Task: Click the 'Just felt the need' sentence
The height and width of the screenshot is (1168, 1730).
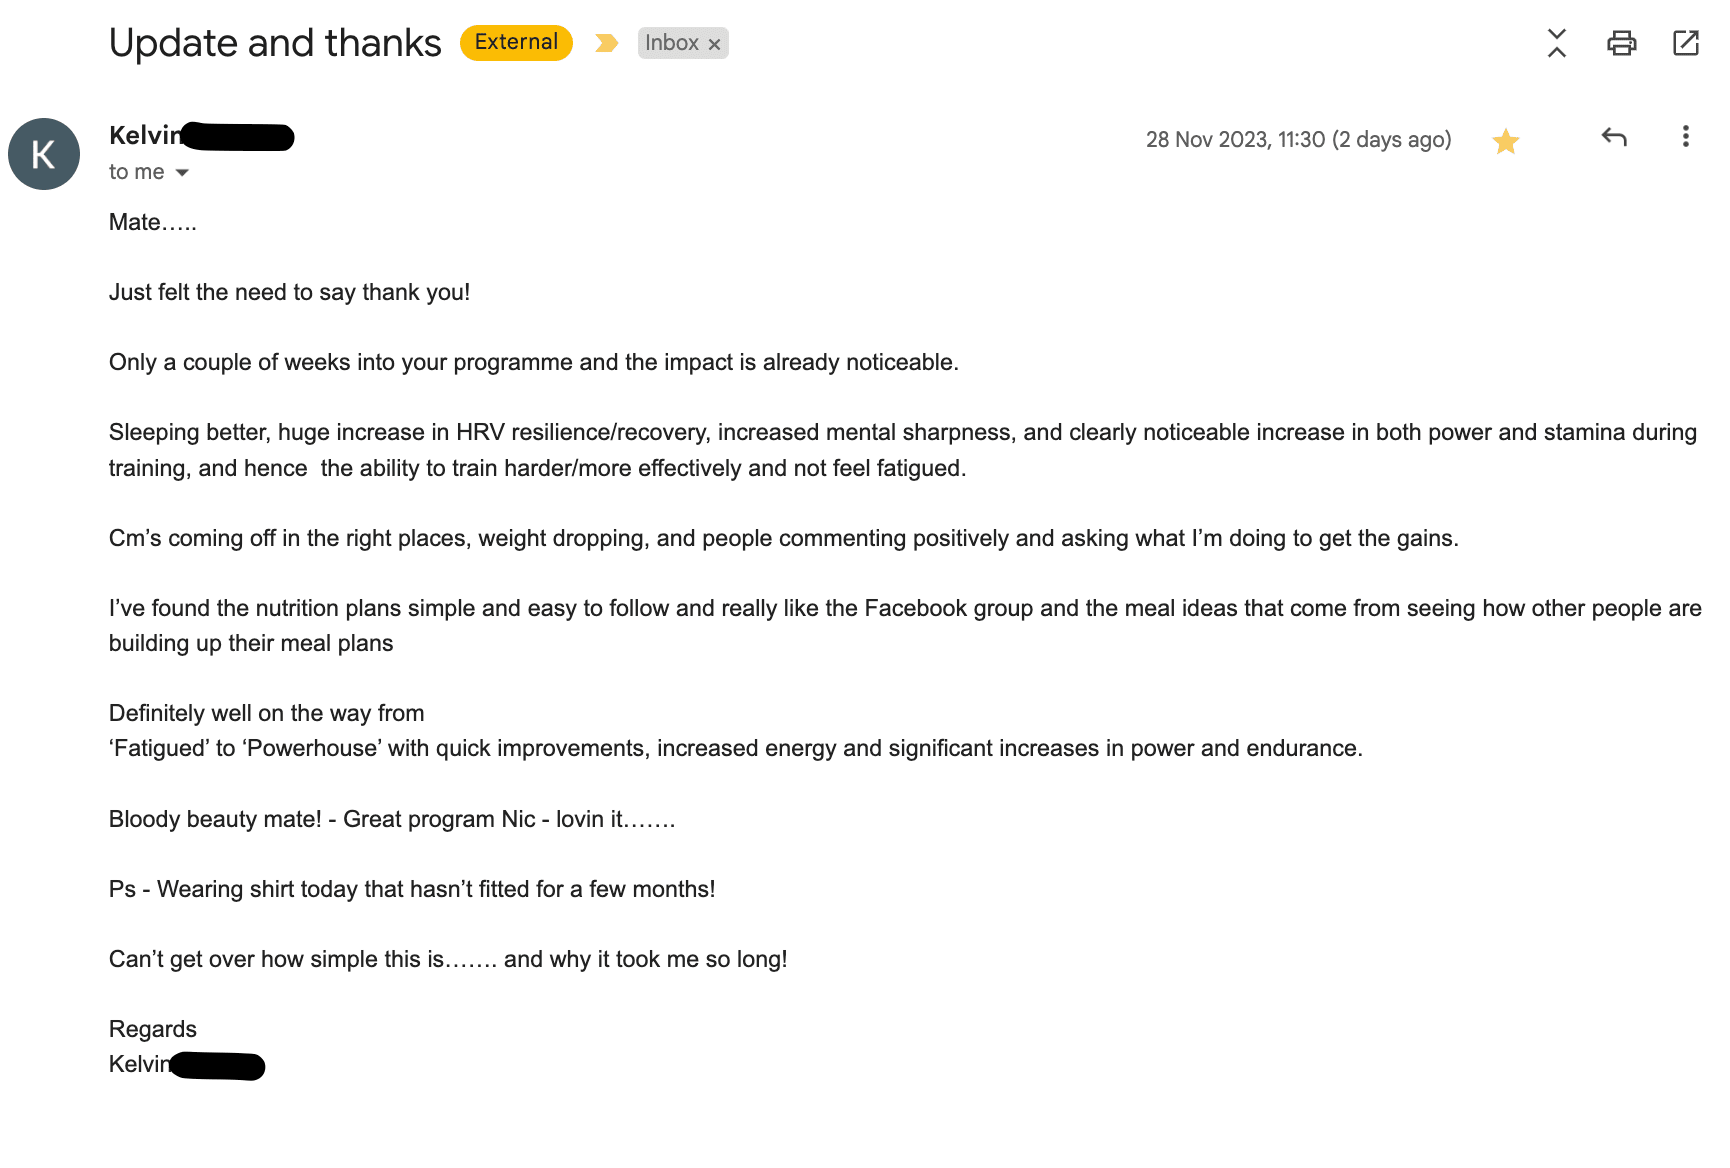Action: [x=289, y=292]
